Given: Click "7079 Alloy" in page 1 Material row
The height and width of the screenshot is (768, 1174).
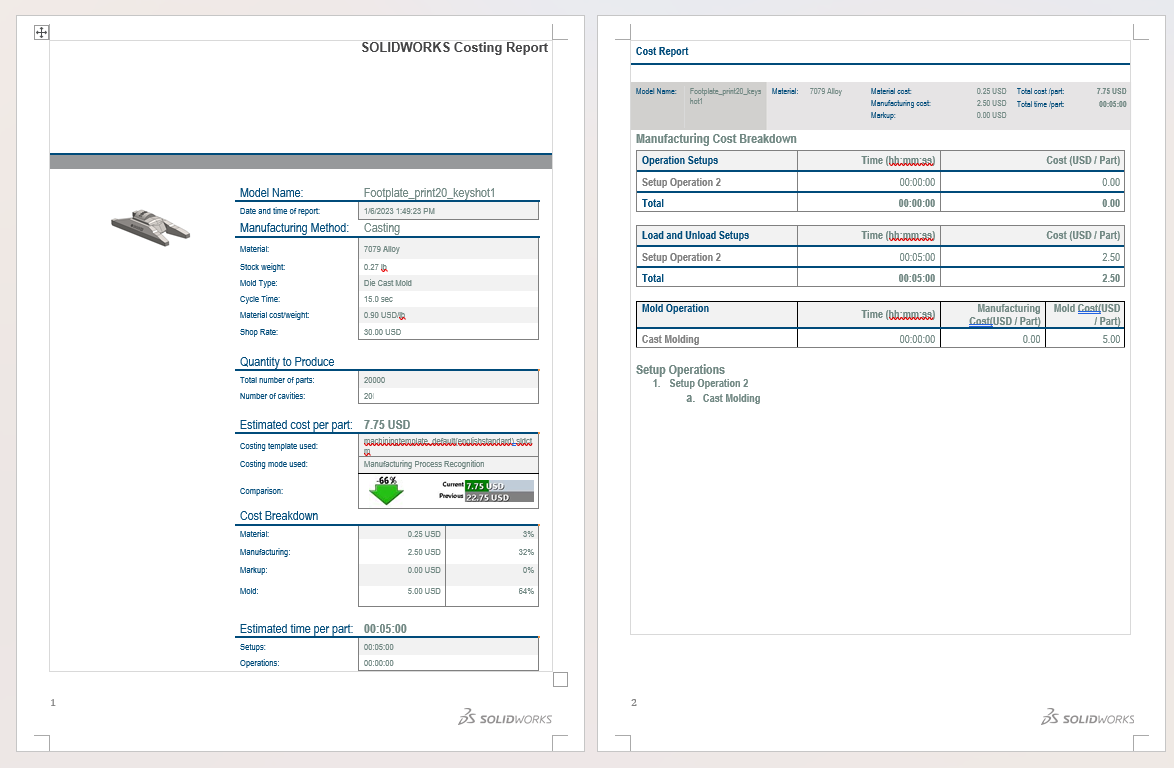Looking at the screenshot, I should click(x=382, y=249).
